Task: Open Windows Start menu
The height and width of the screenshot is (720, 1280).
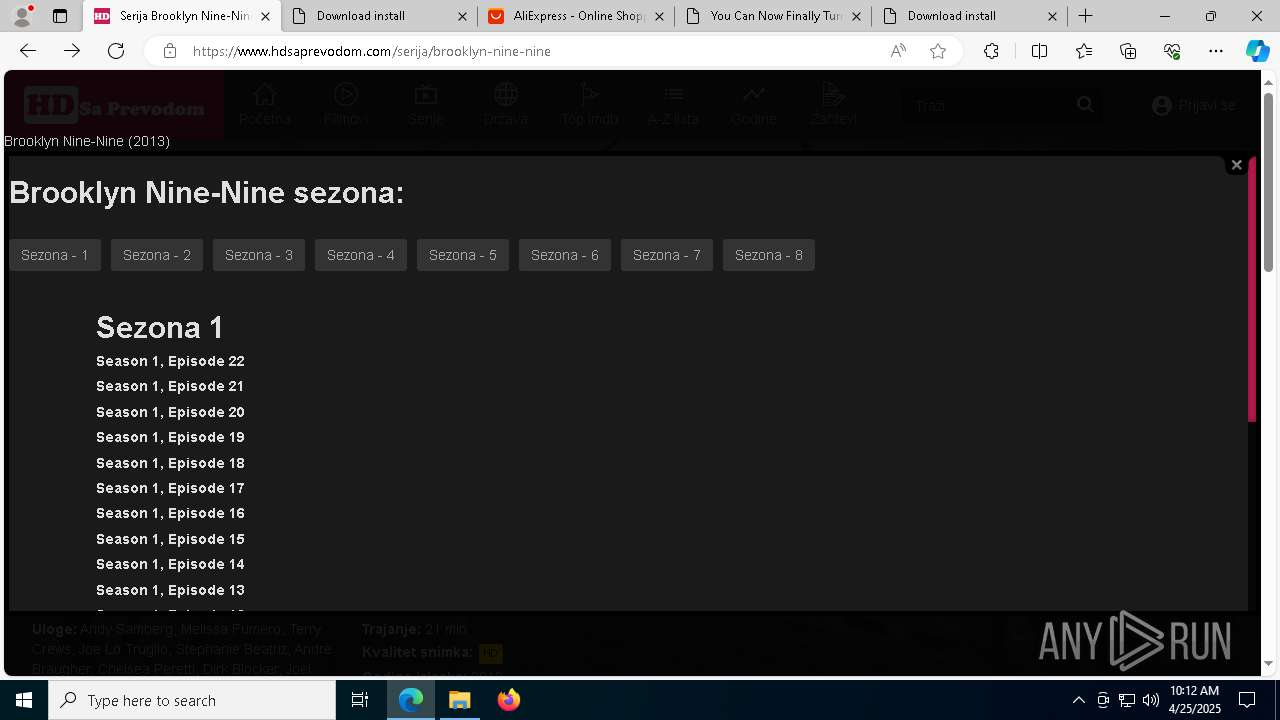Action: [24, 700]
